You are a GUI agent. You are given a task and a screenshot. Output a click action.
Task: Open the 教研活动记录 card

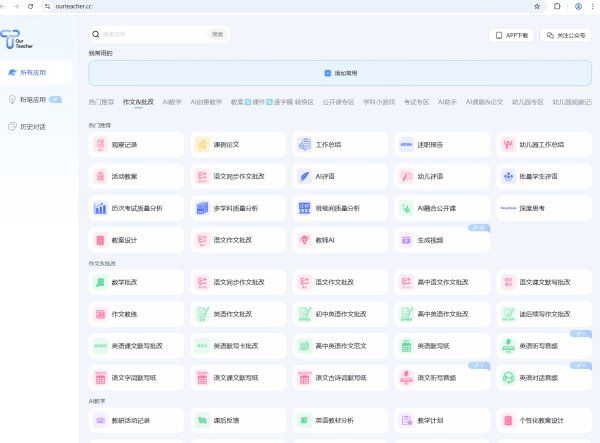(136, 420)
